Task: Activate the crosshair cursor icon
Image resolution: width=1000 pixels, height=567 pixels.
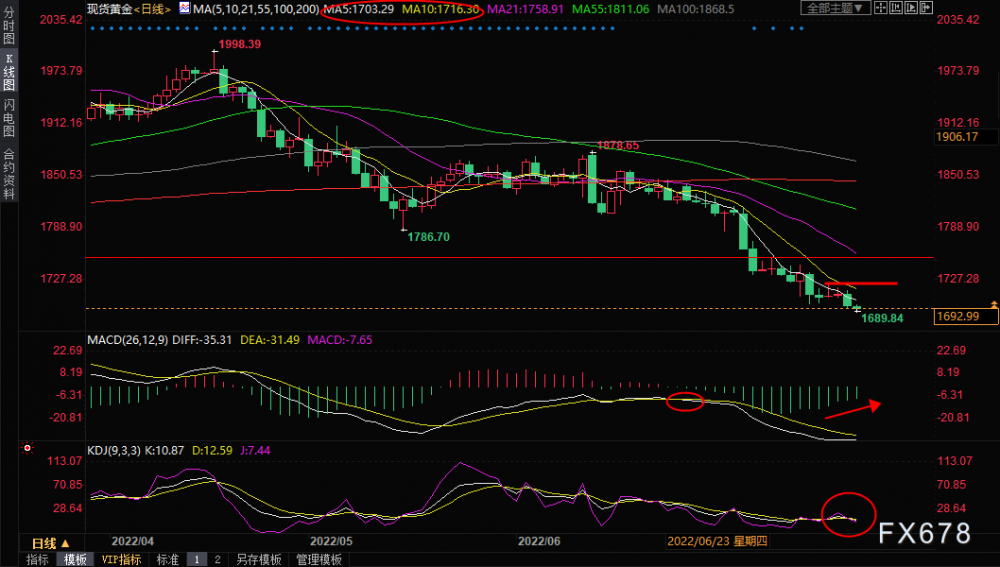Action: 881,8
